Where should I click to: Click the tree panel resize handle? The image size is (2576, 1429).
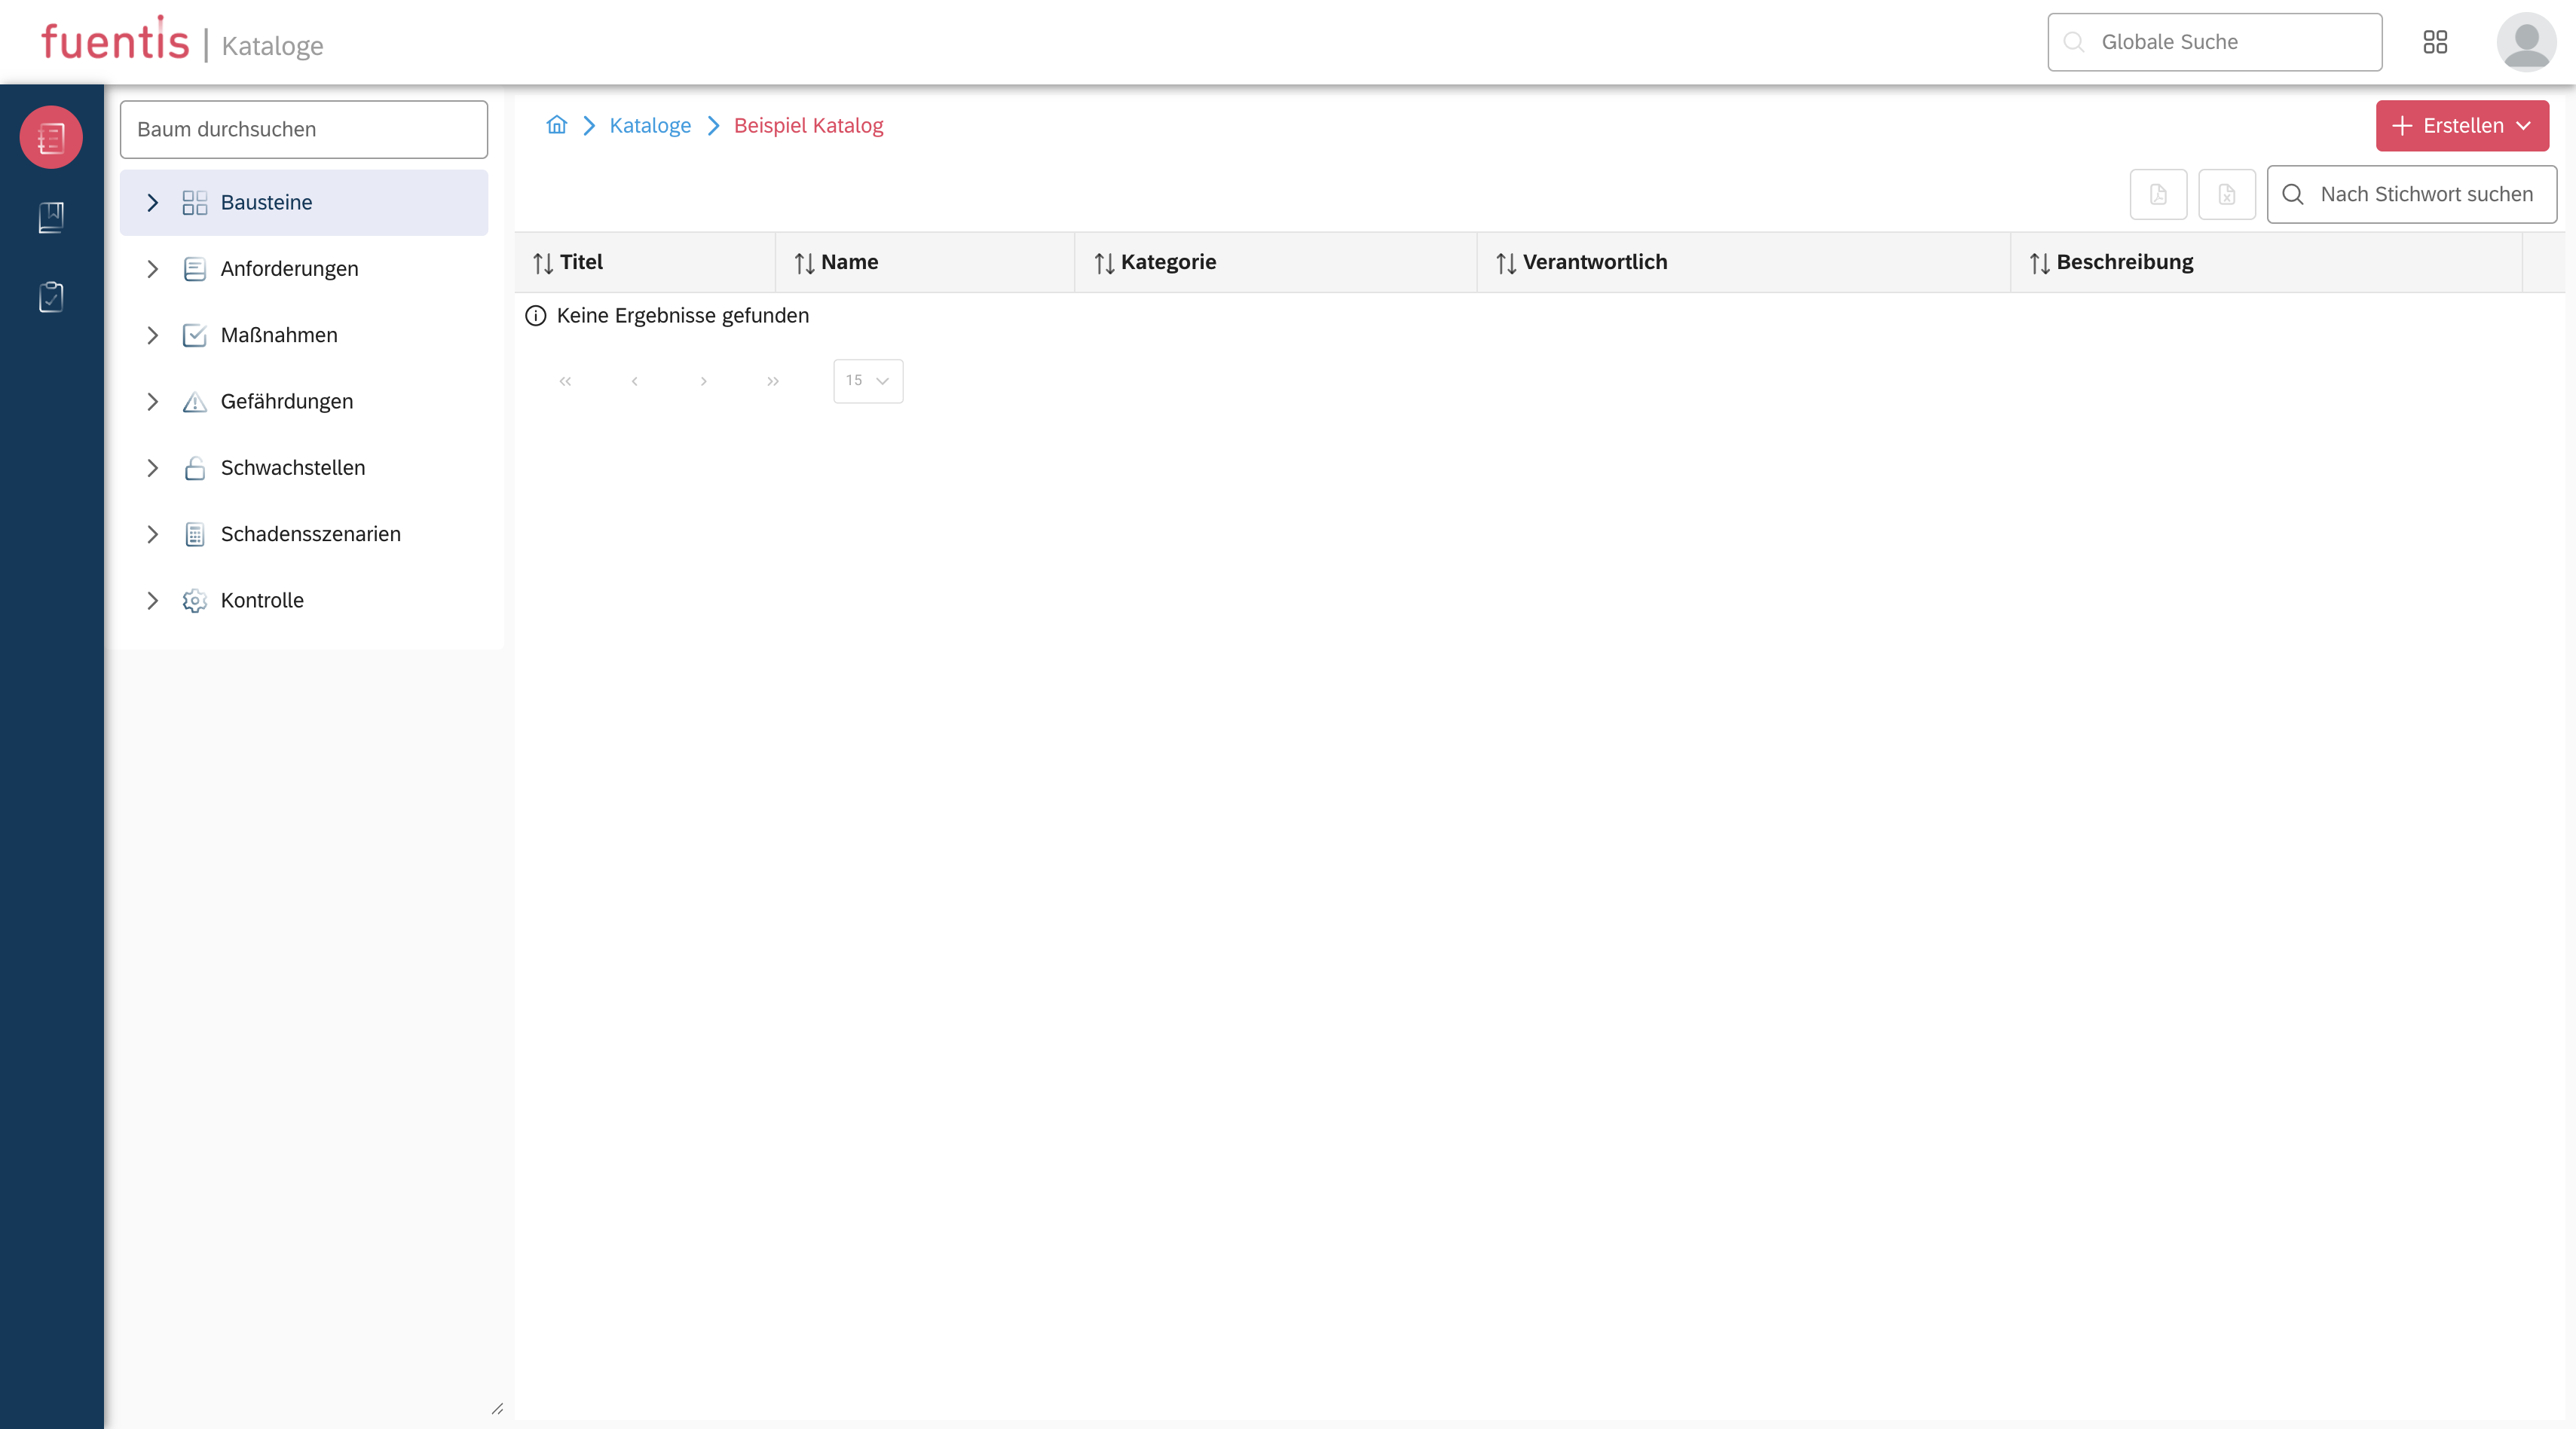coord(497,1408)
